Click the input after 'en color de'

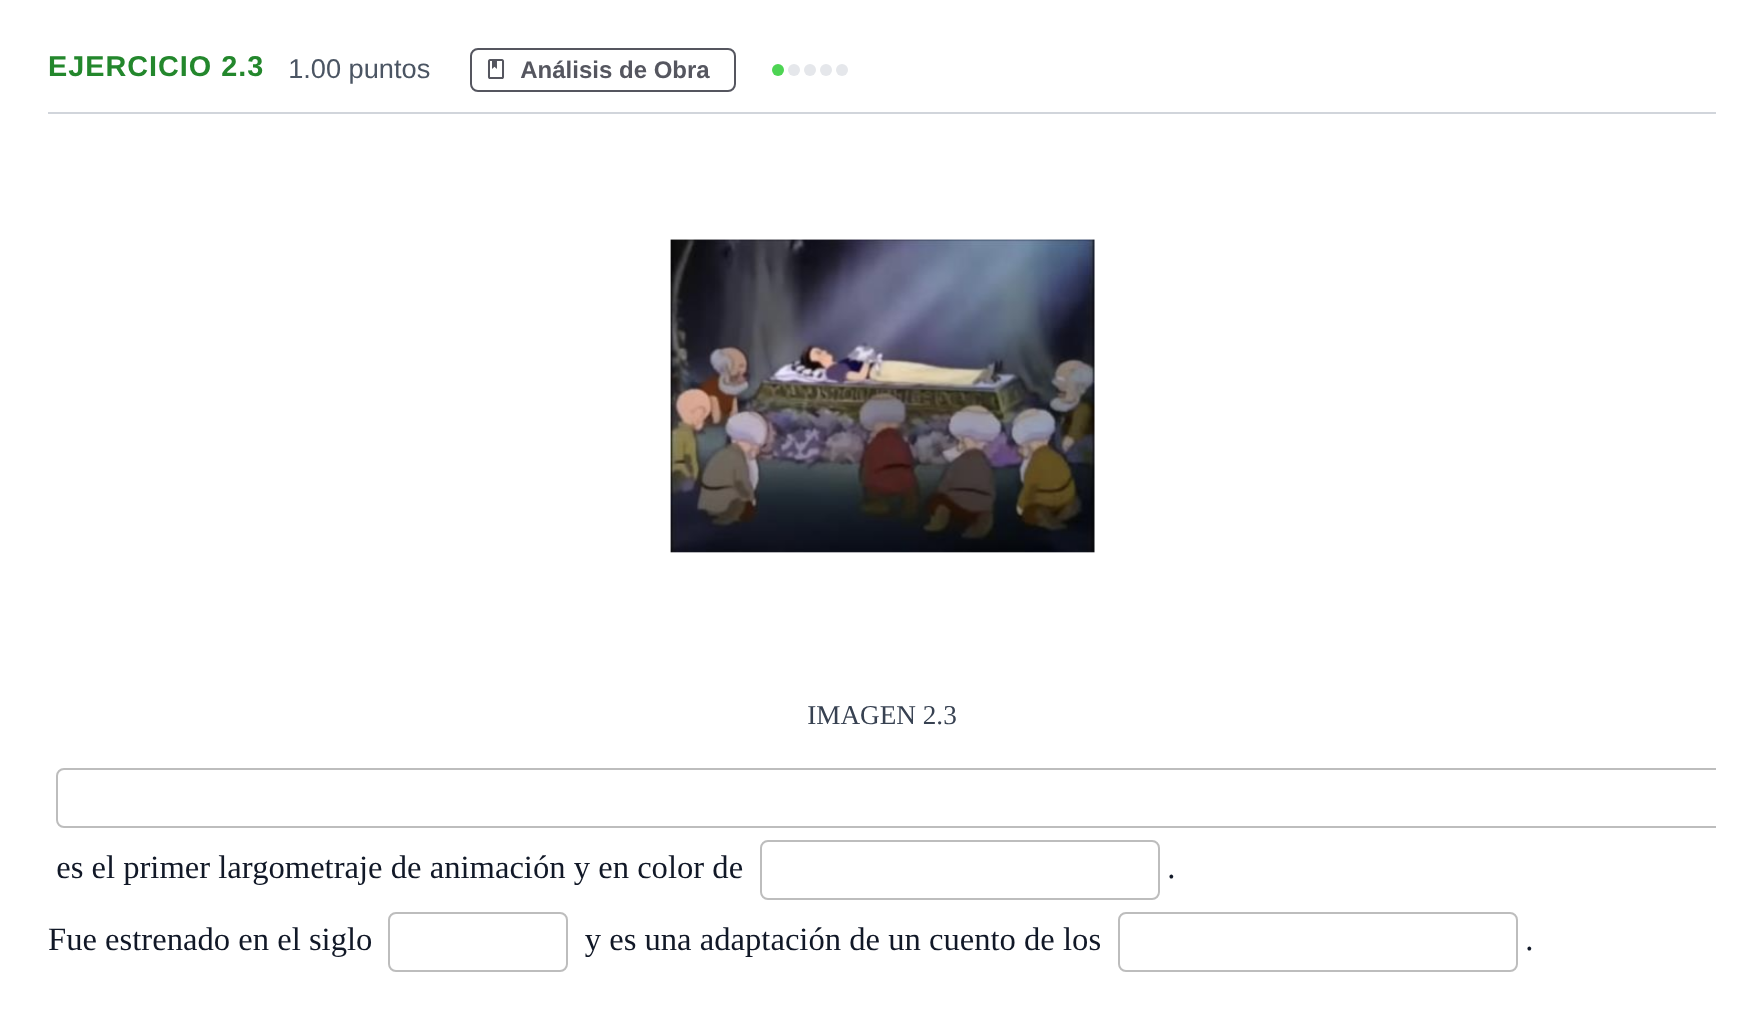click(x=960, y=870)
